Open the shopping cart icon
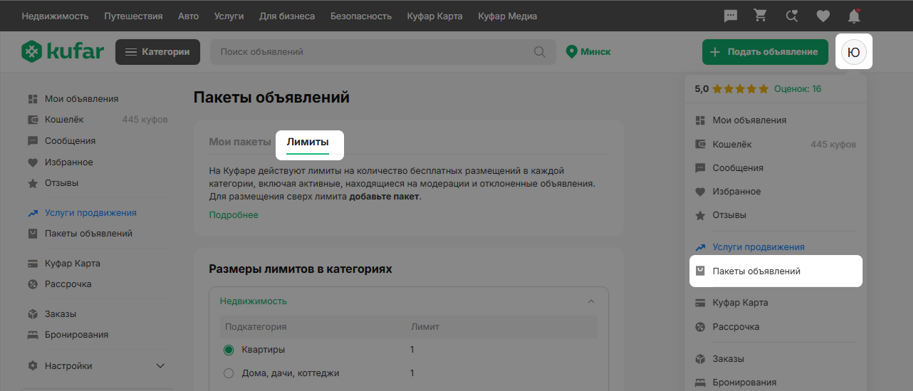This screenshot has height=391, width=913. pos(760,16)
